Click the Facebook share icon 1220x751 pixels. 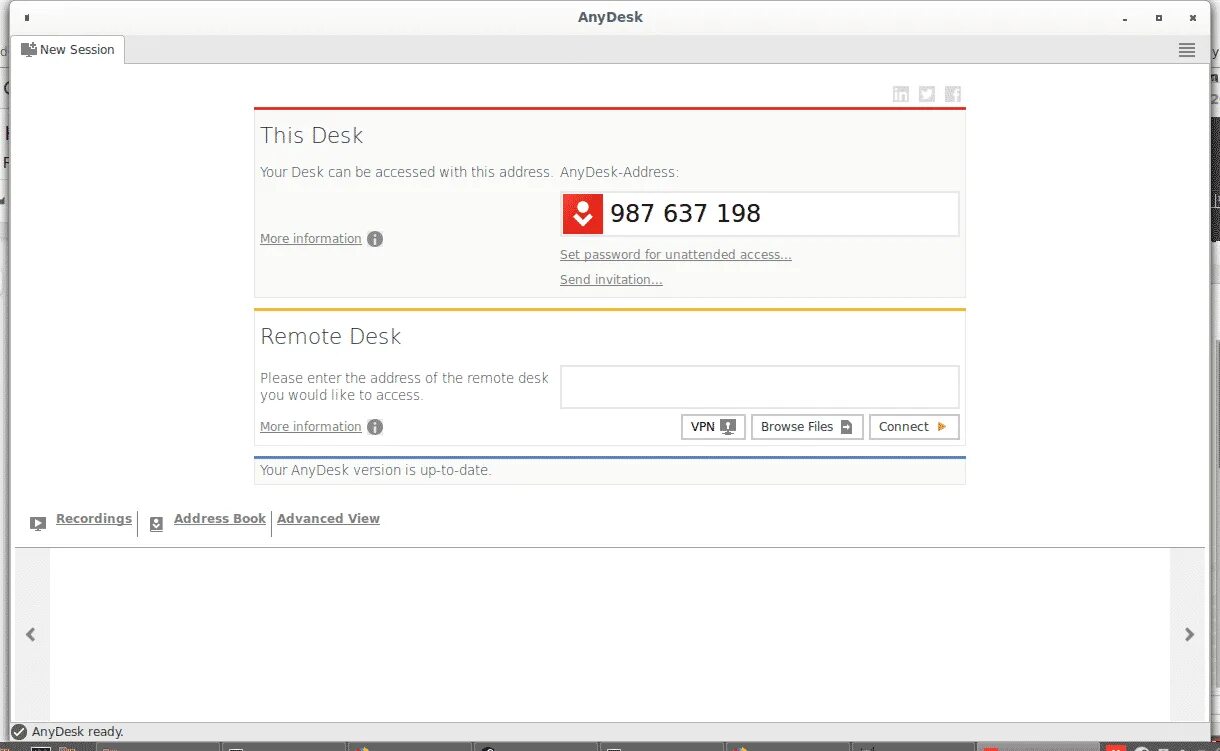click(953, 94)
